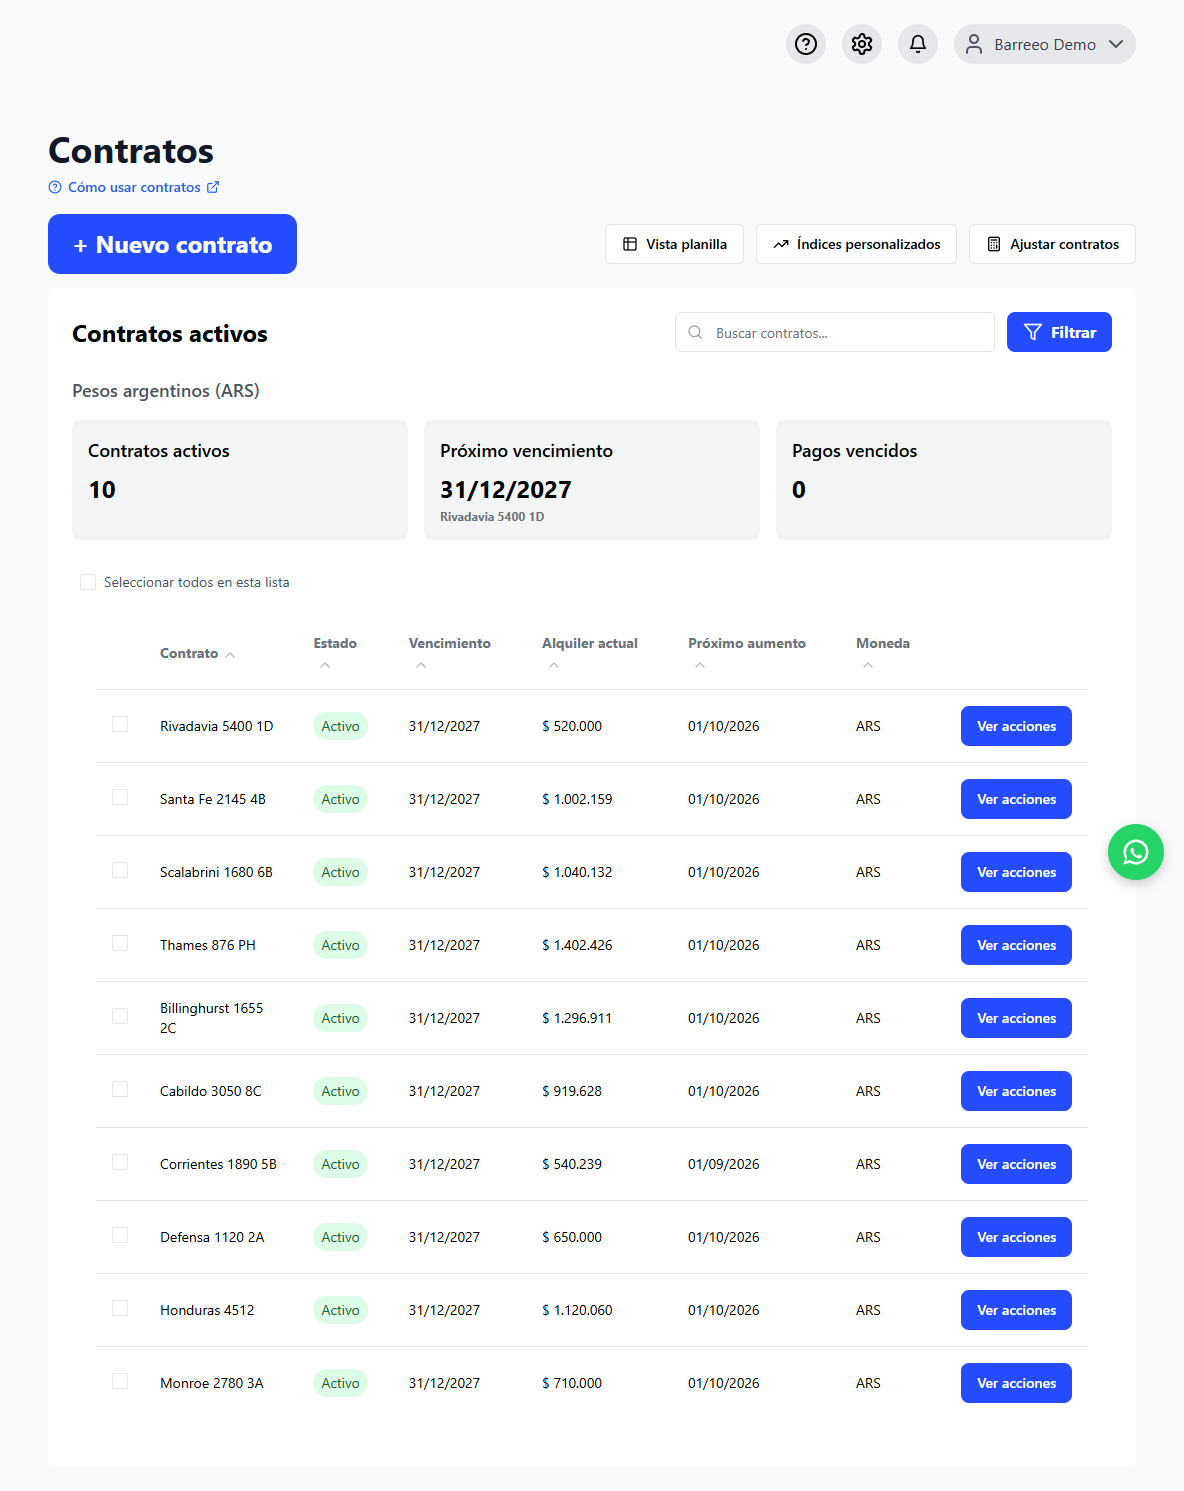Screen dimensions: 1184x1491
Task: Select the Rivadavia 5400 1D row checkbox
Action: [120, 724]
